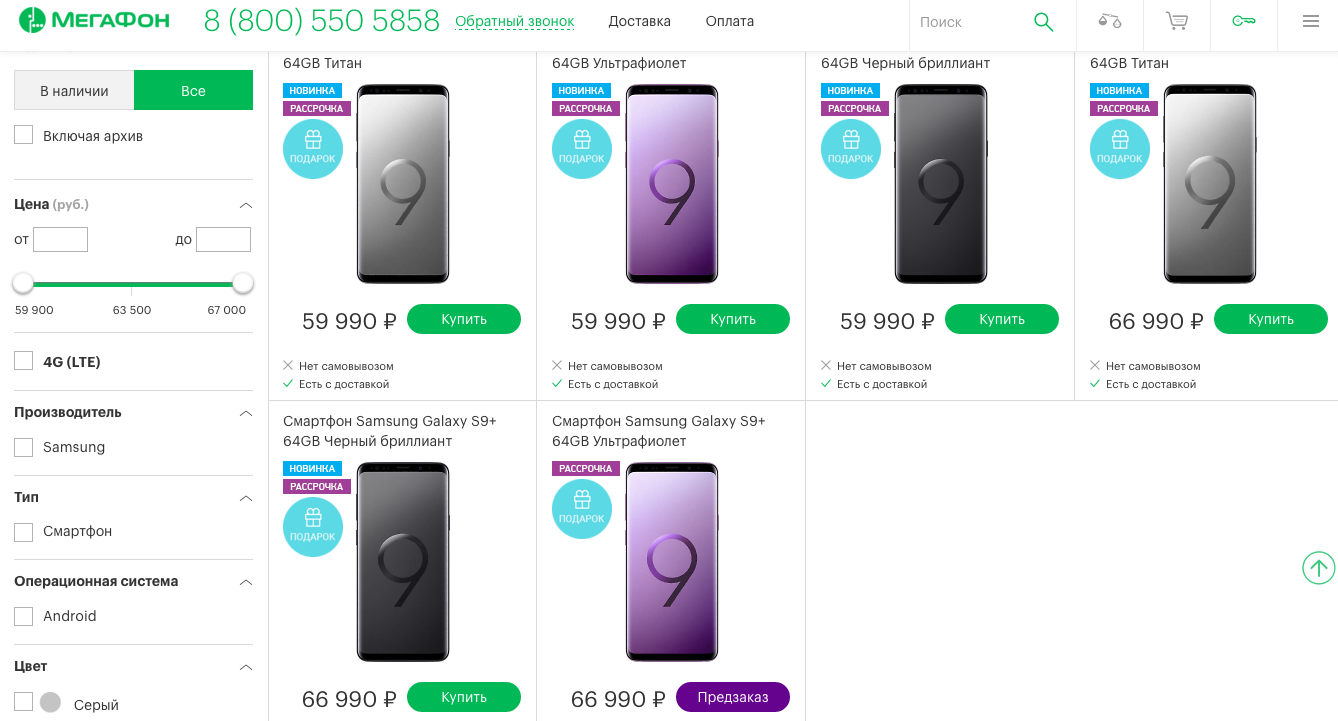Tick the Samsung manufacturer checkbox
This screenshot has width=1338, height=721.
click(24, 447)
